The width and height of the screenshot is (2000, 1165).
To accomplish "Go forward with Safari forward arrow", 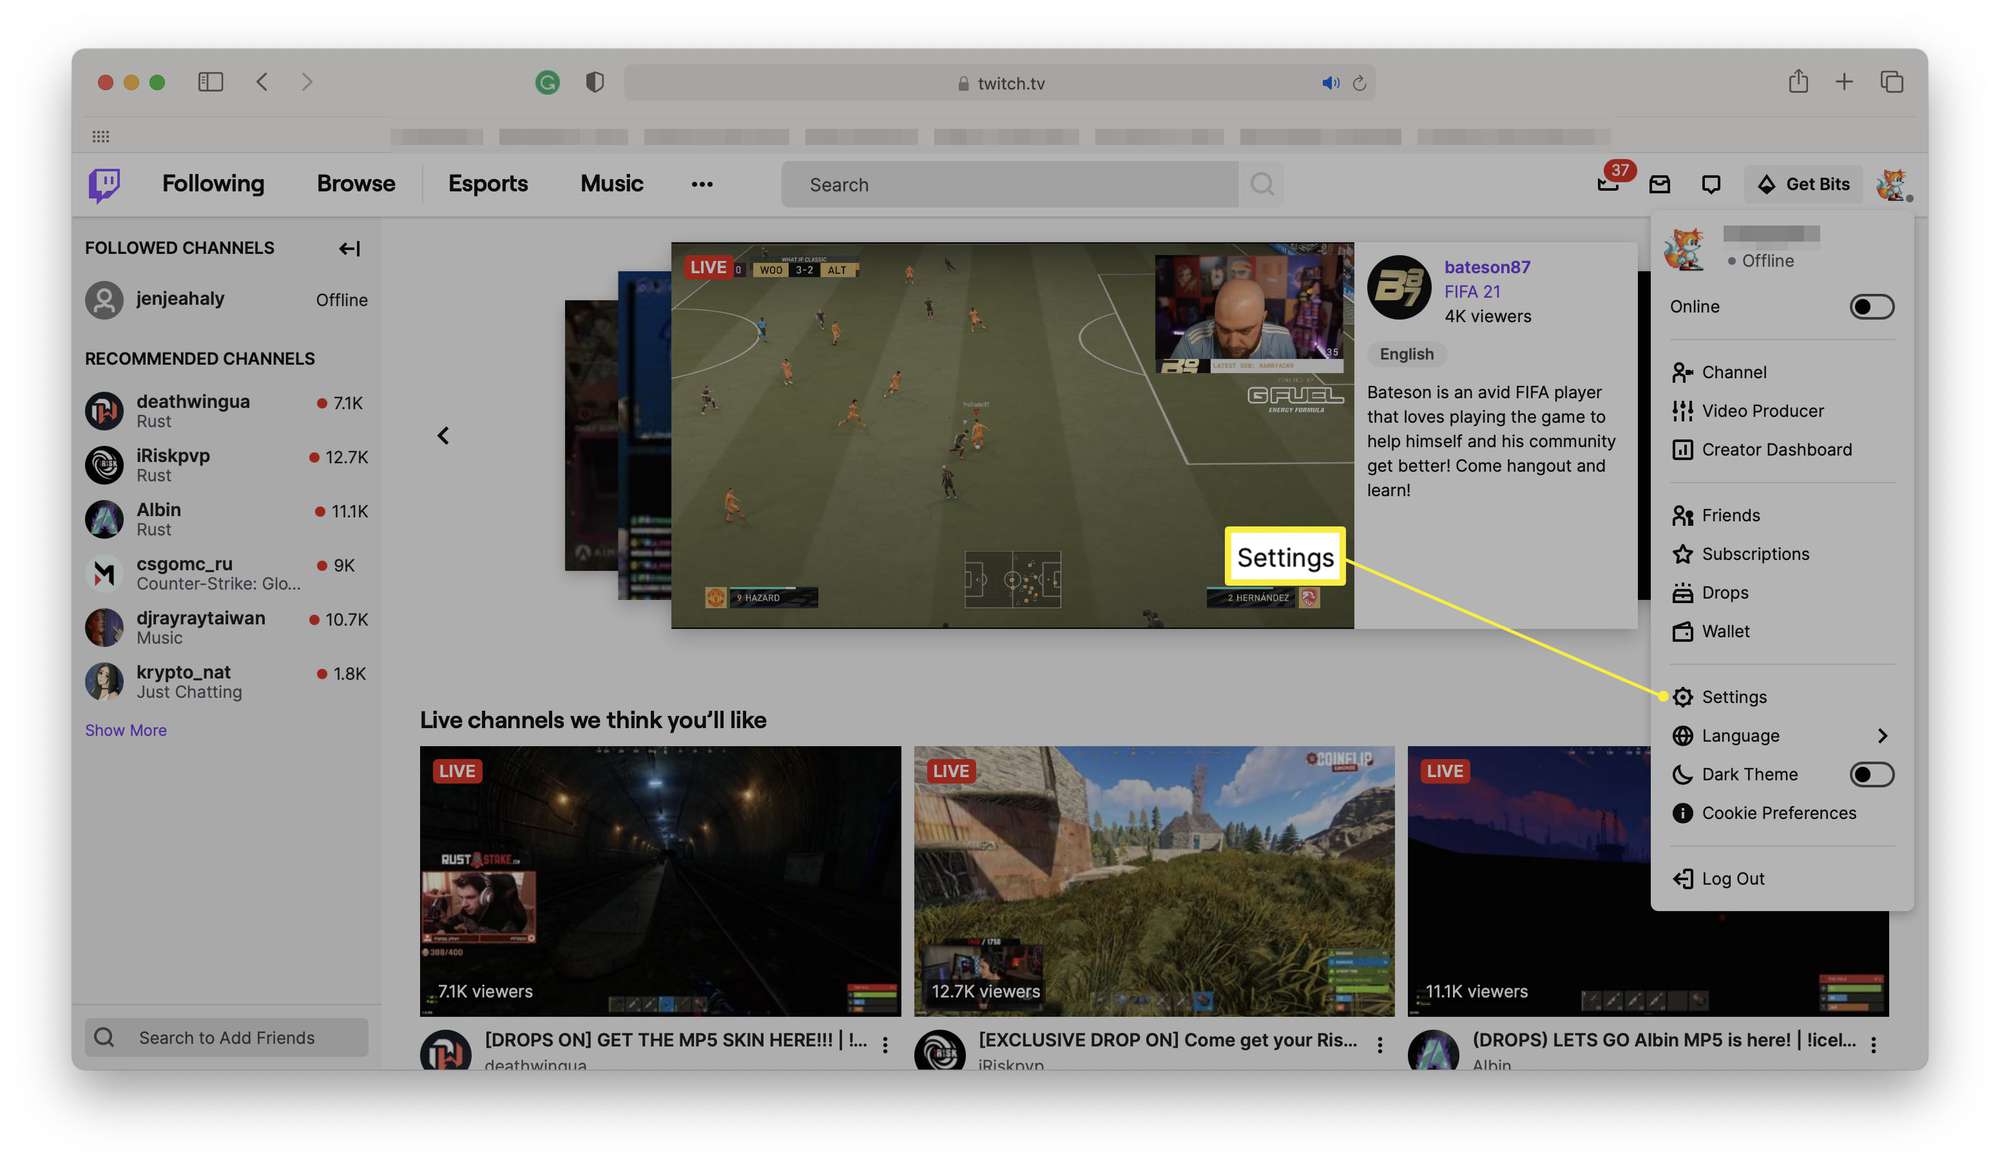I will [x=307, y=82].
